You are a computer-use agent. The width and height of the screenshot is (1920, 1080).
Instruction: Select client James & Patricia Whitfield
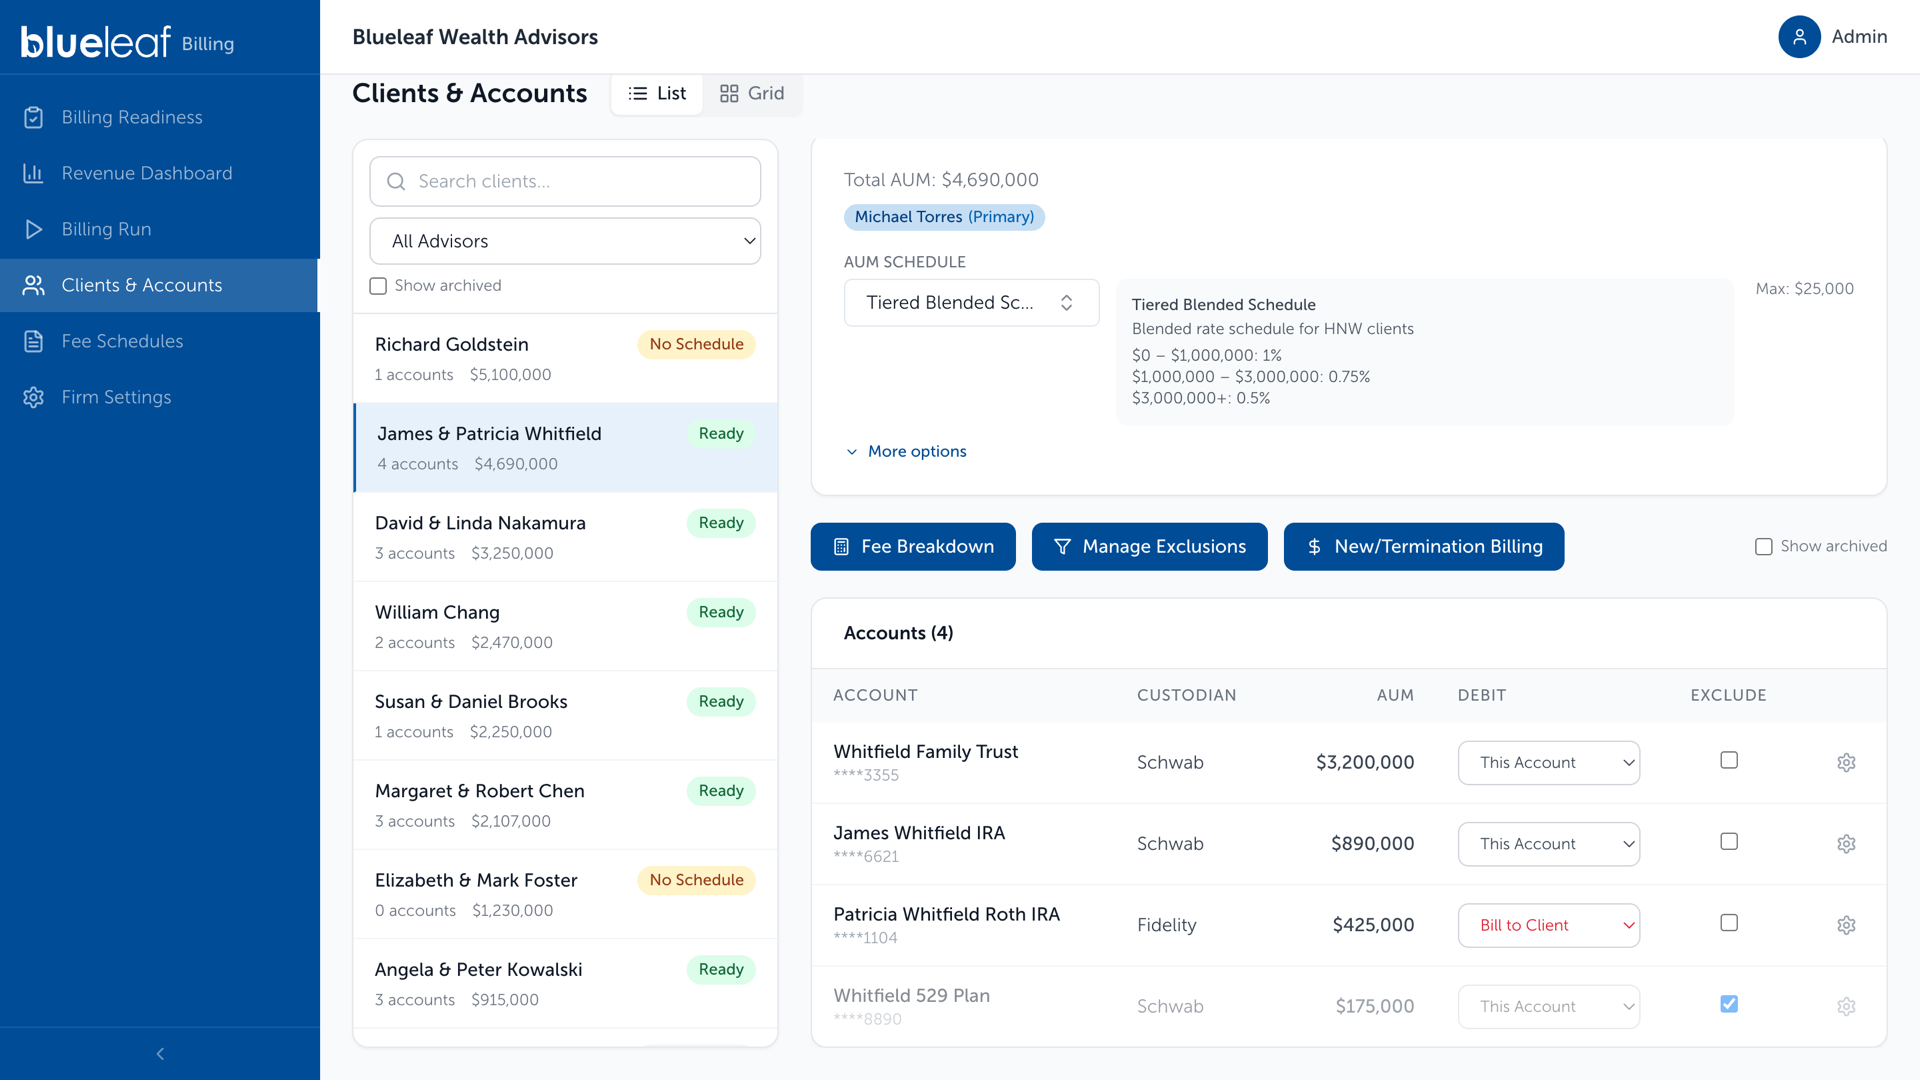tap(565, 448)
